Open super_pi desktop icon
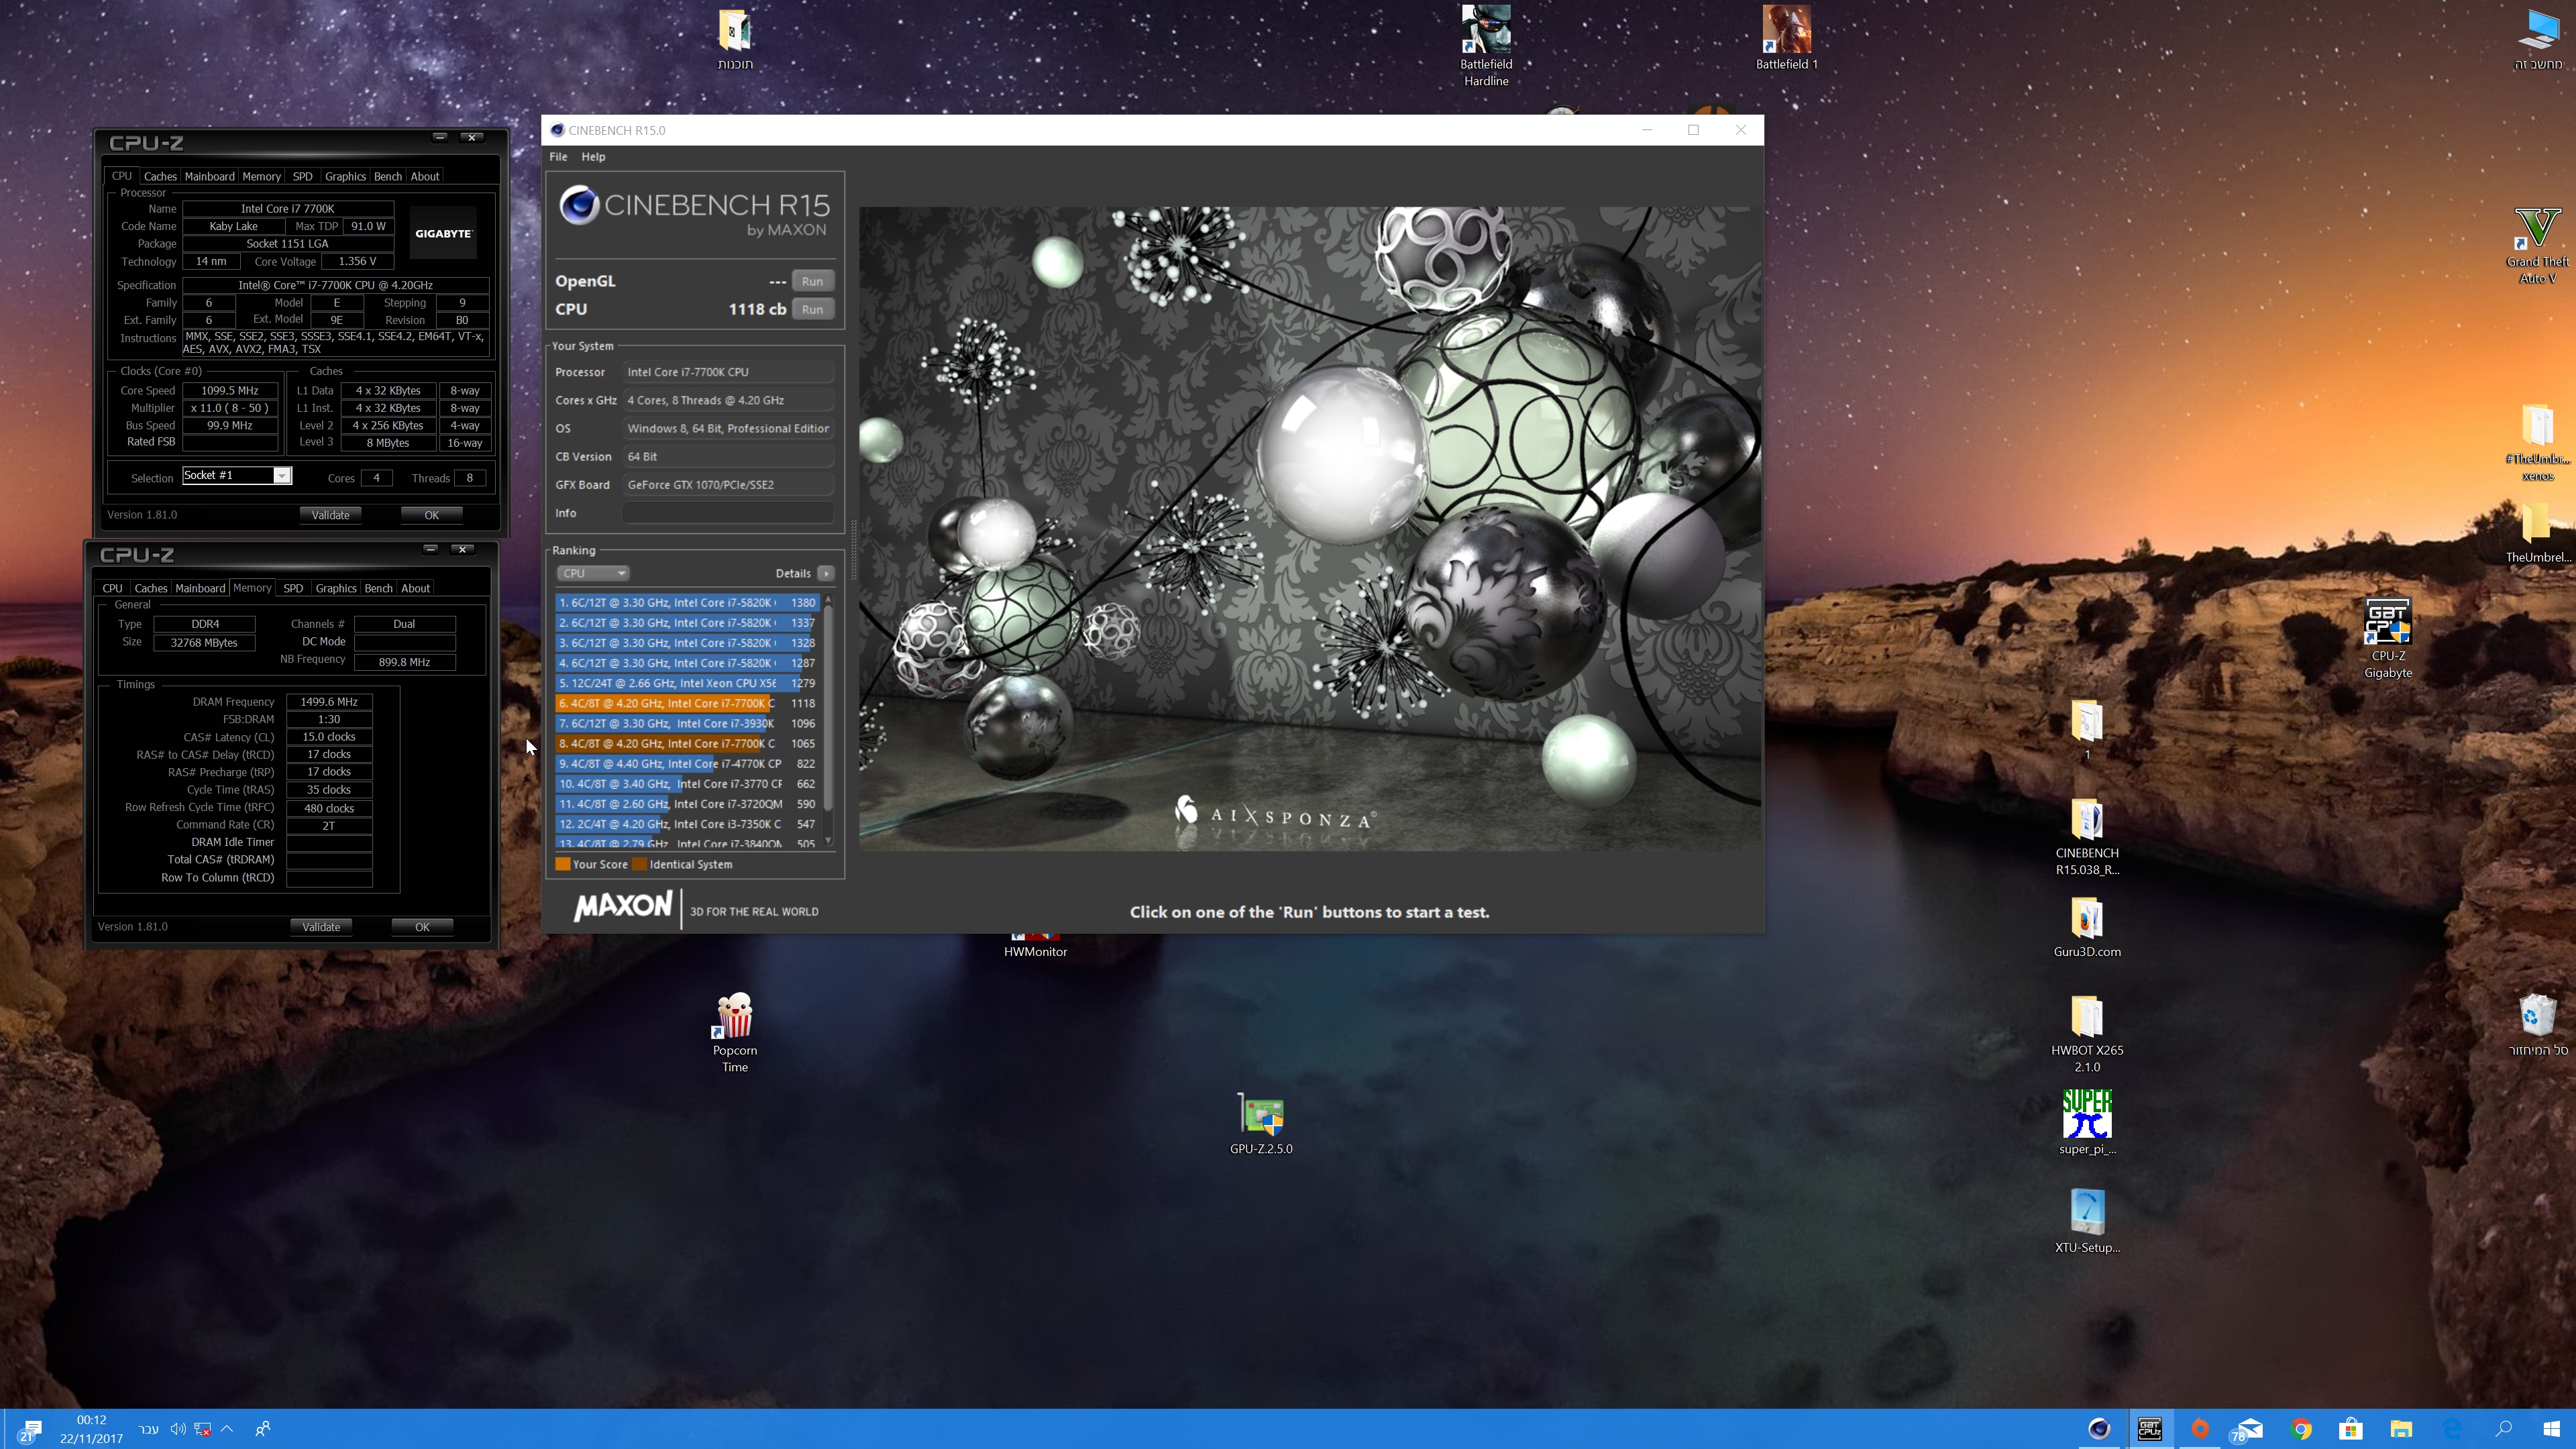Viewport: 2576px width, 1449px height. click(2087, 1122)
